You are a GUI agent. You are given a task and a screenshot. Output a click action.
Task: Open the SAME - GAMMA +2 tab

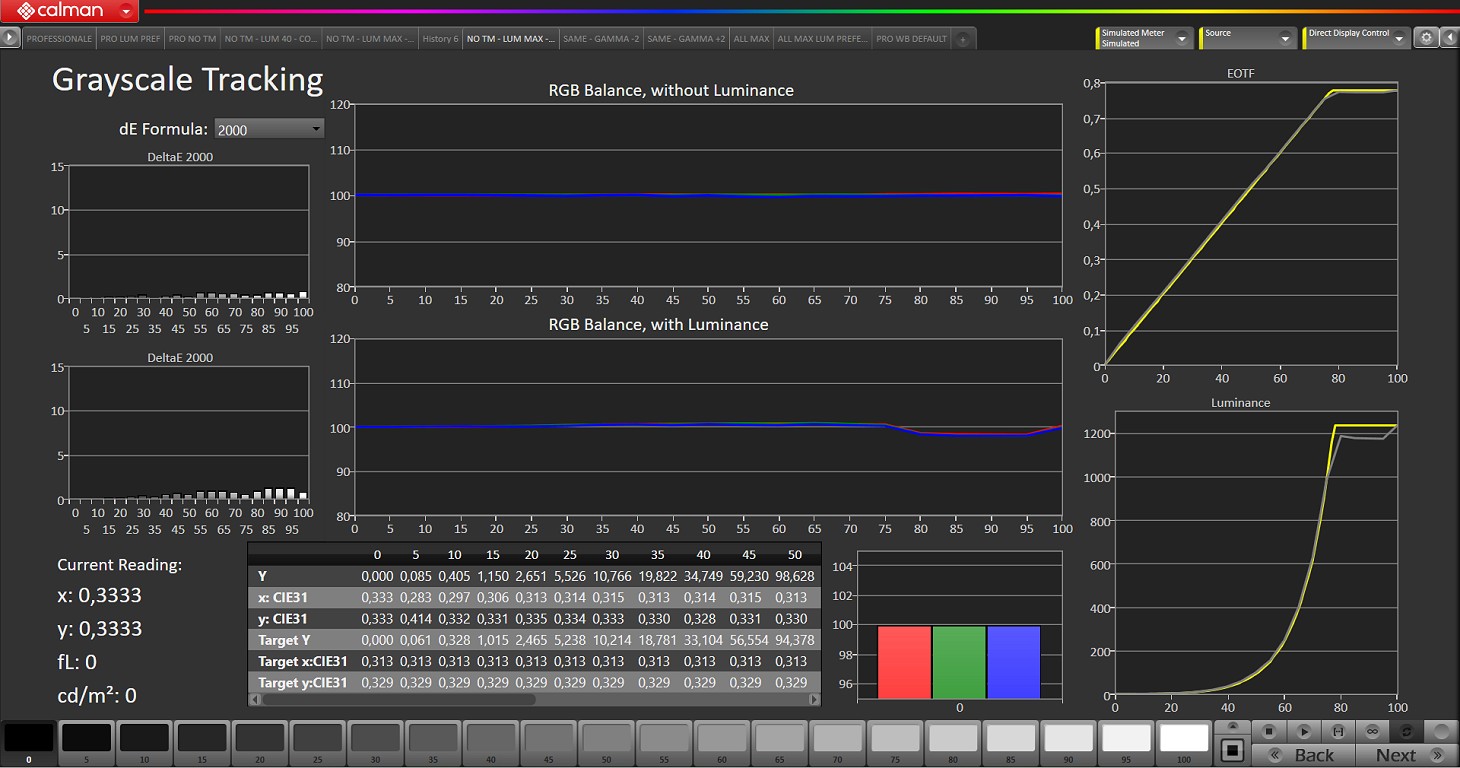click(x=686, y=39)
